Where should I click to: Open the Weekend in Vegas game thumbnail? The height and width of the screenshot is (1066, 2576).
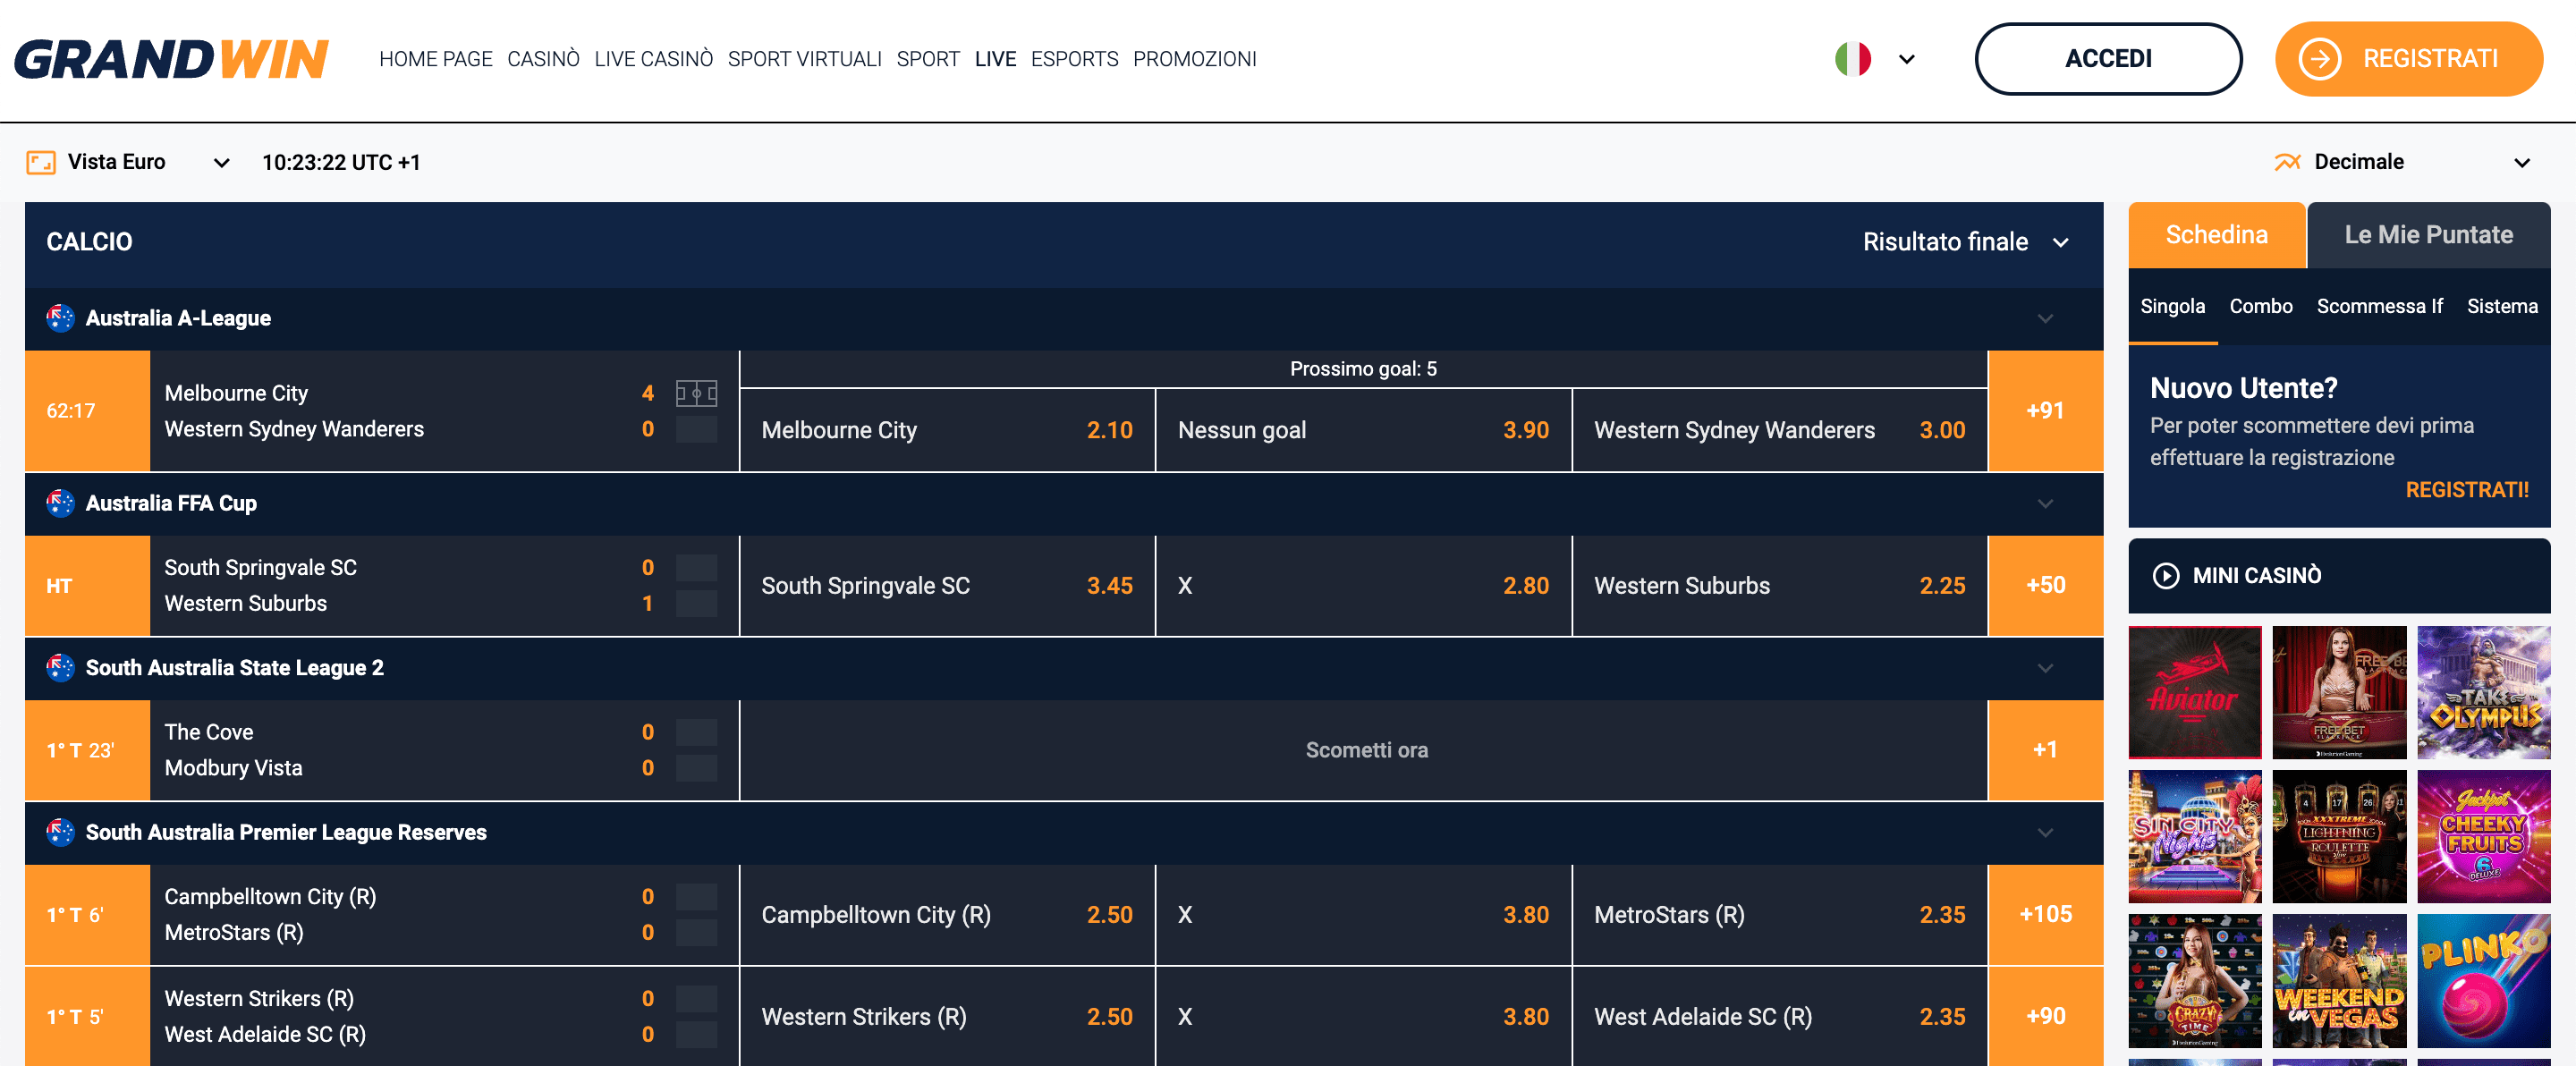pyautogui.click(x=2339, y=981)
